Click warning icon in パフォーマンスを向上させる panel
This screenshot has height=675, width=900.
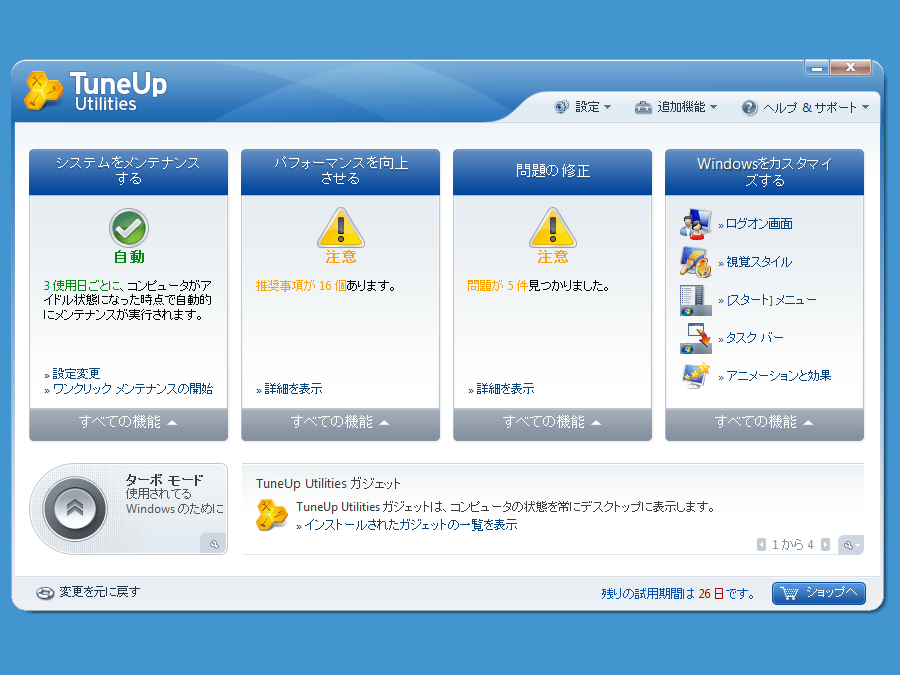click(341, 227)
